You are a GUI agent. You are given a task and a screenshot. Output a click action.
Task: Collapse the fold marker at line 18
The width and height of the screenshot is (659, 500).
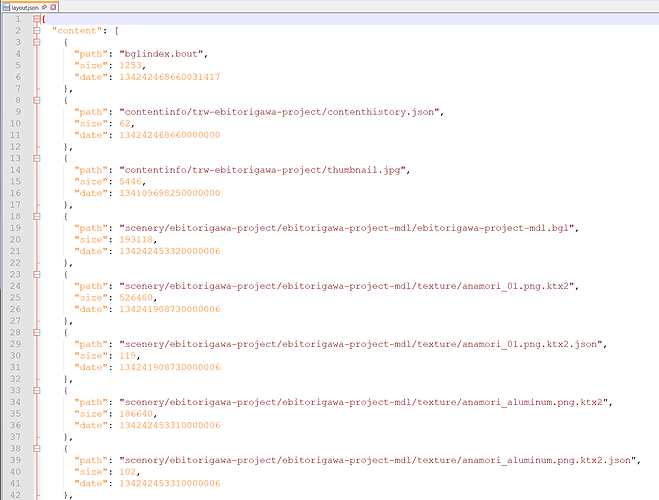tap(37, 216)
